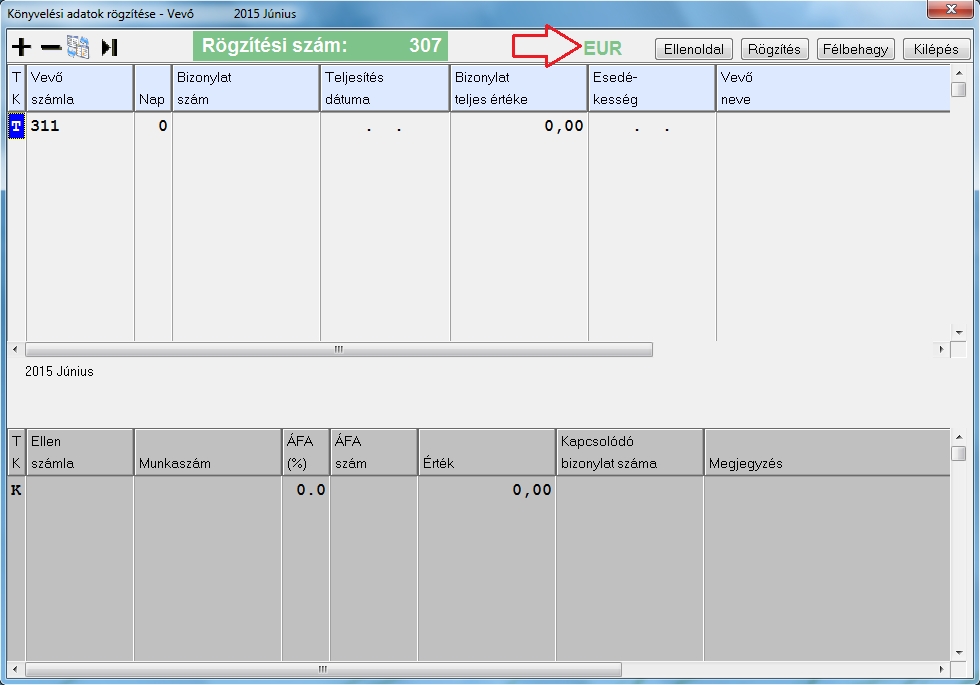Click the Kilépés button
980x685 pixels.
click(935, 49)
